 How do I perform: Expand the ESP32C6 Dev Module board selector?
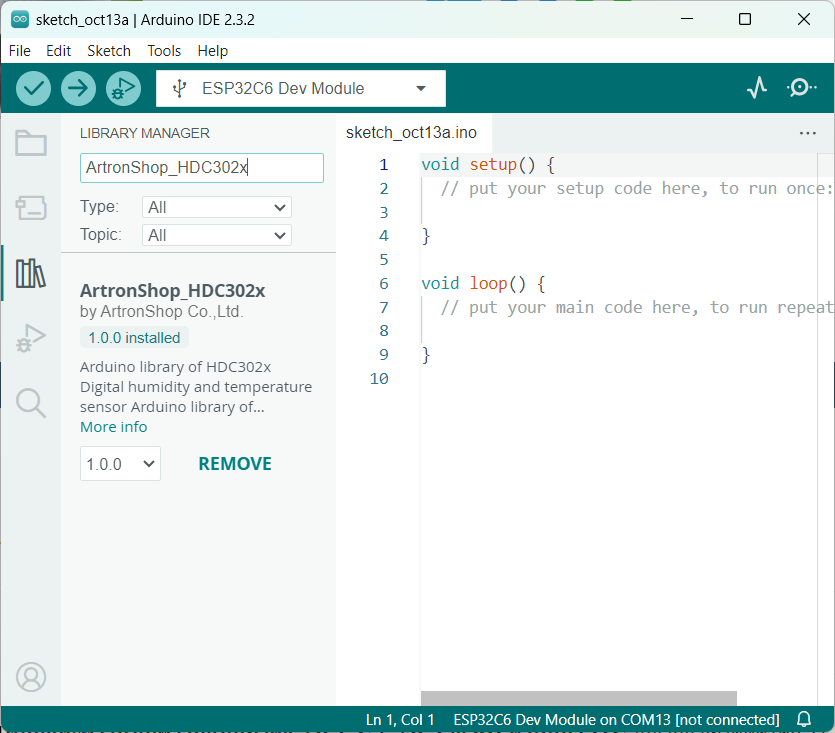(301, 88)
